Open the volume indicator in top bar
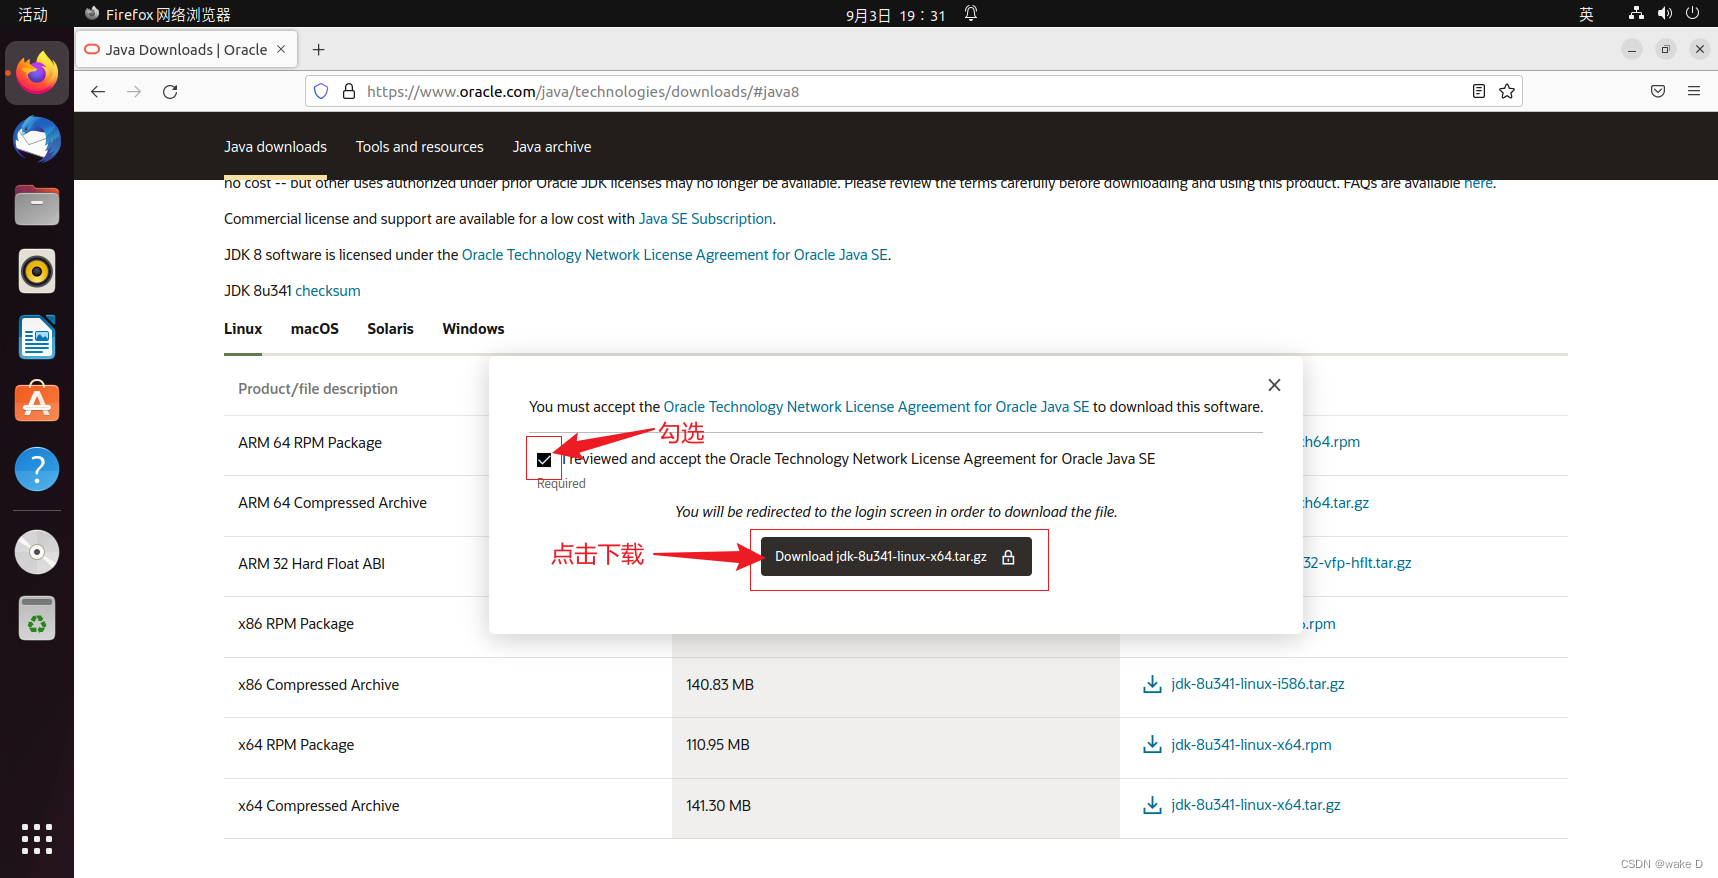Screen dimensions: 1718x878 click(x=1664, y=14)
